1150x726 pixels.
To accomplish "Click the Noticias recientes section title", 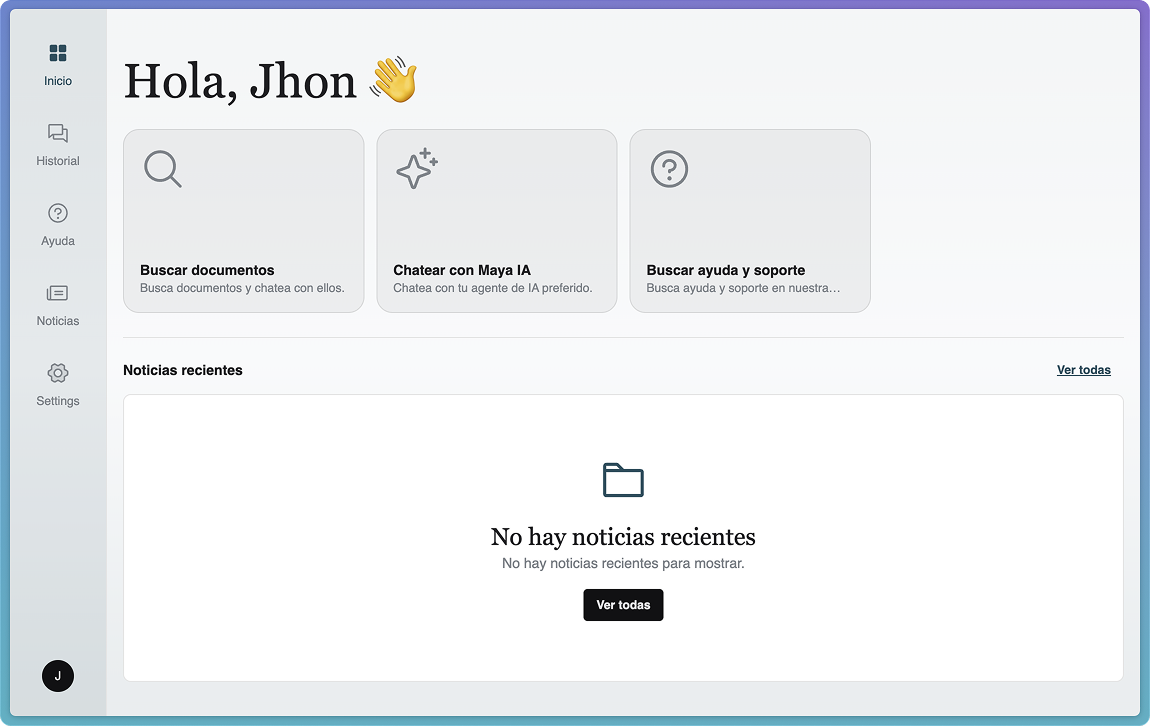I will point(181,370).
